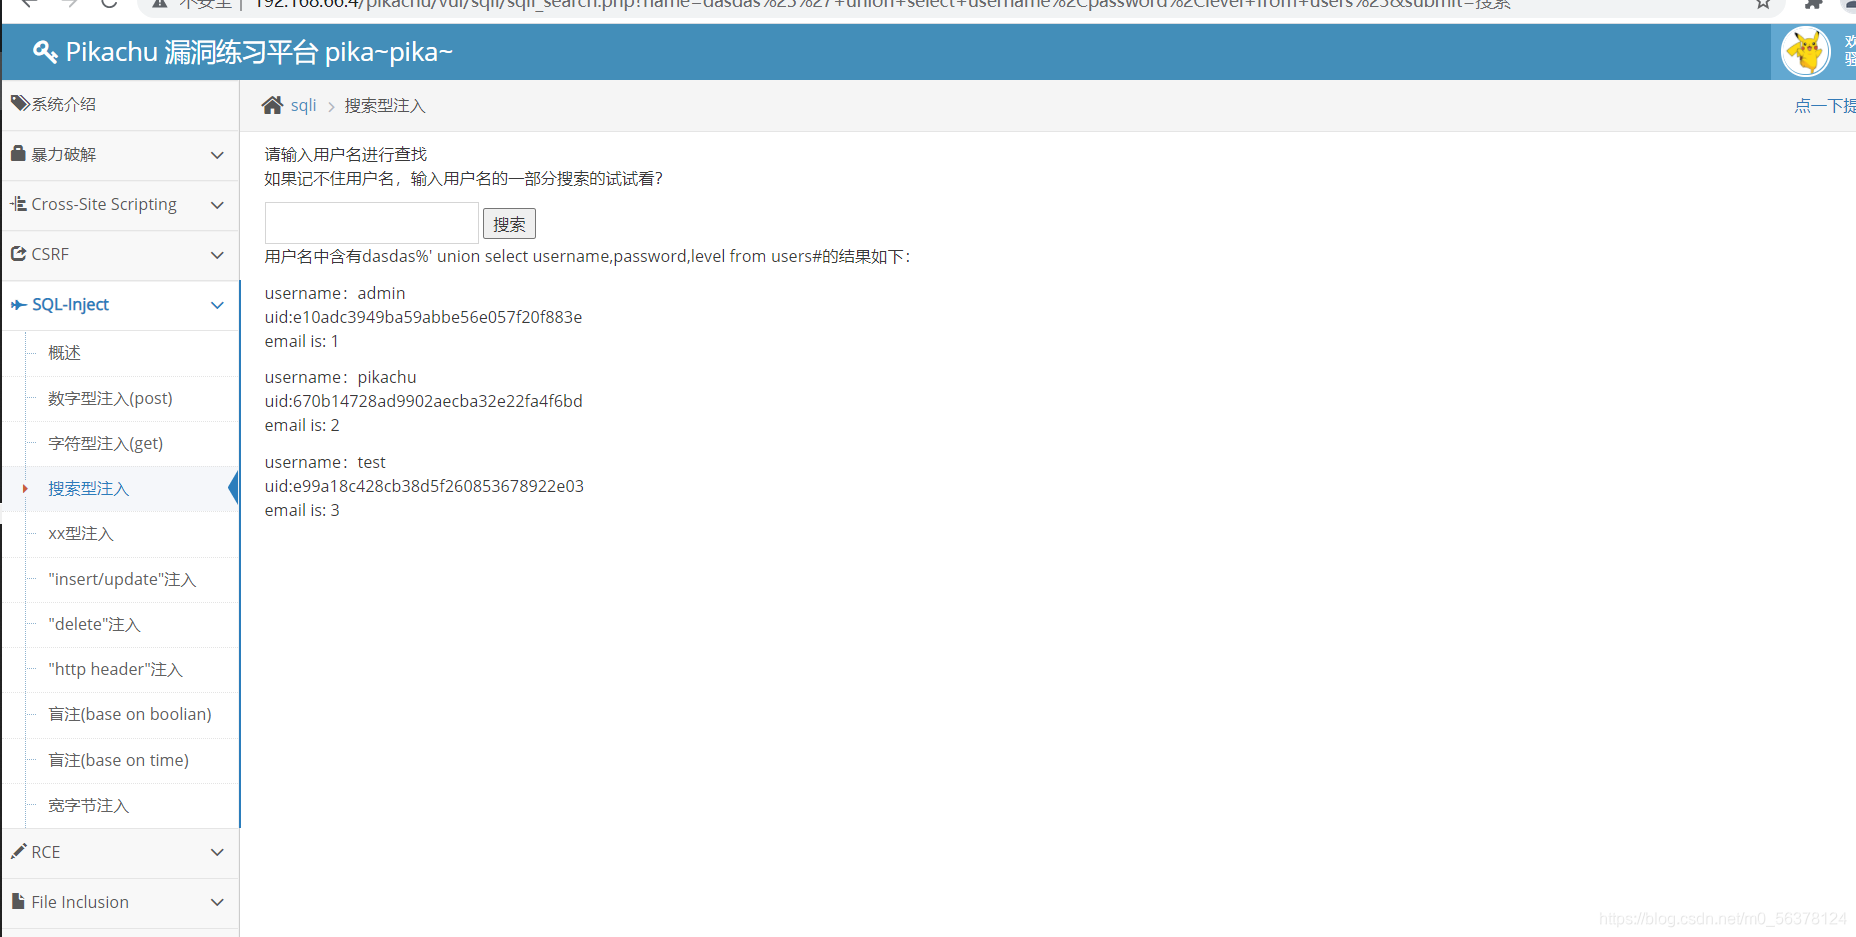Click the 暴力破解 lock icon

click(x=18, y=153)
